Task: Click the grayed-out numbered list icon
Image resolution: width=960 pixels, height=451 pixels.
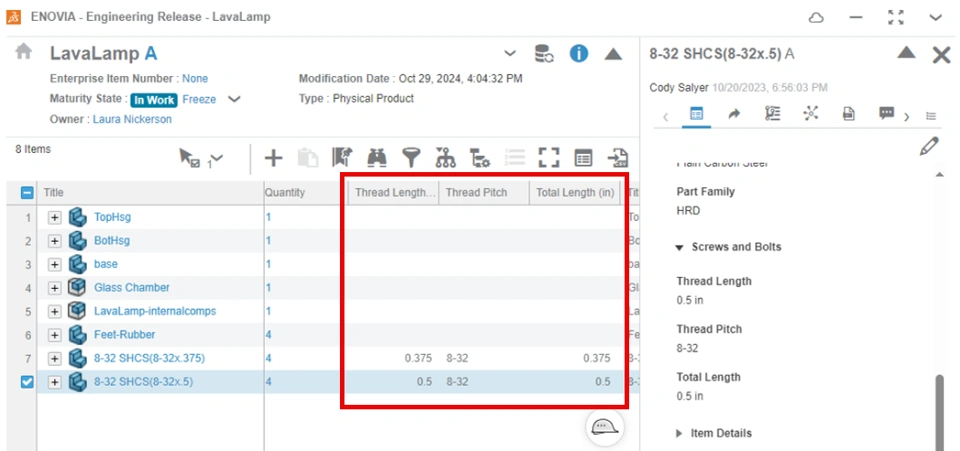Action: tap(515, 158)
